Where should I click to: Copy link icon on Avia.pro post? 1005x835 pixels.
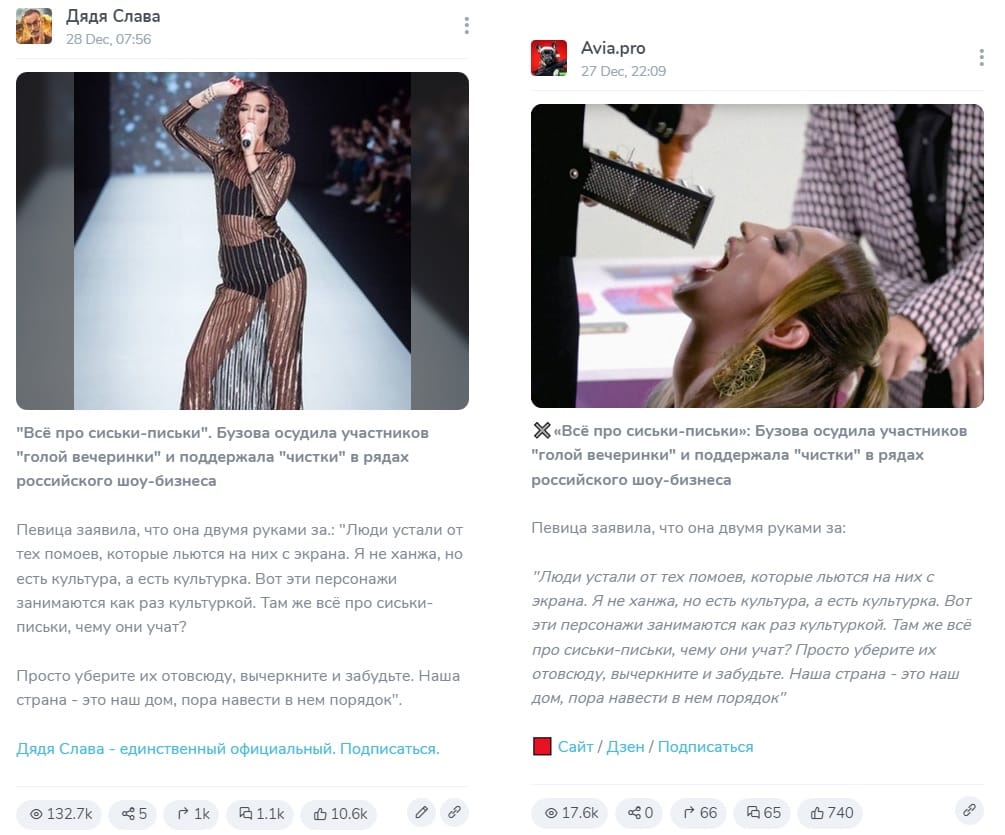pyautogui.click(x=969, y=811)
